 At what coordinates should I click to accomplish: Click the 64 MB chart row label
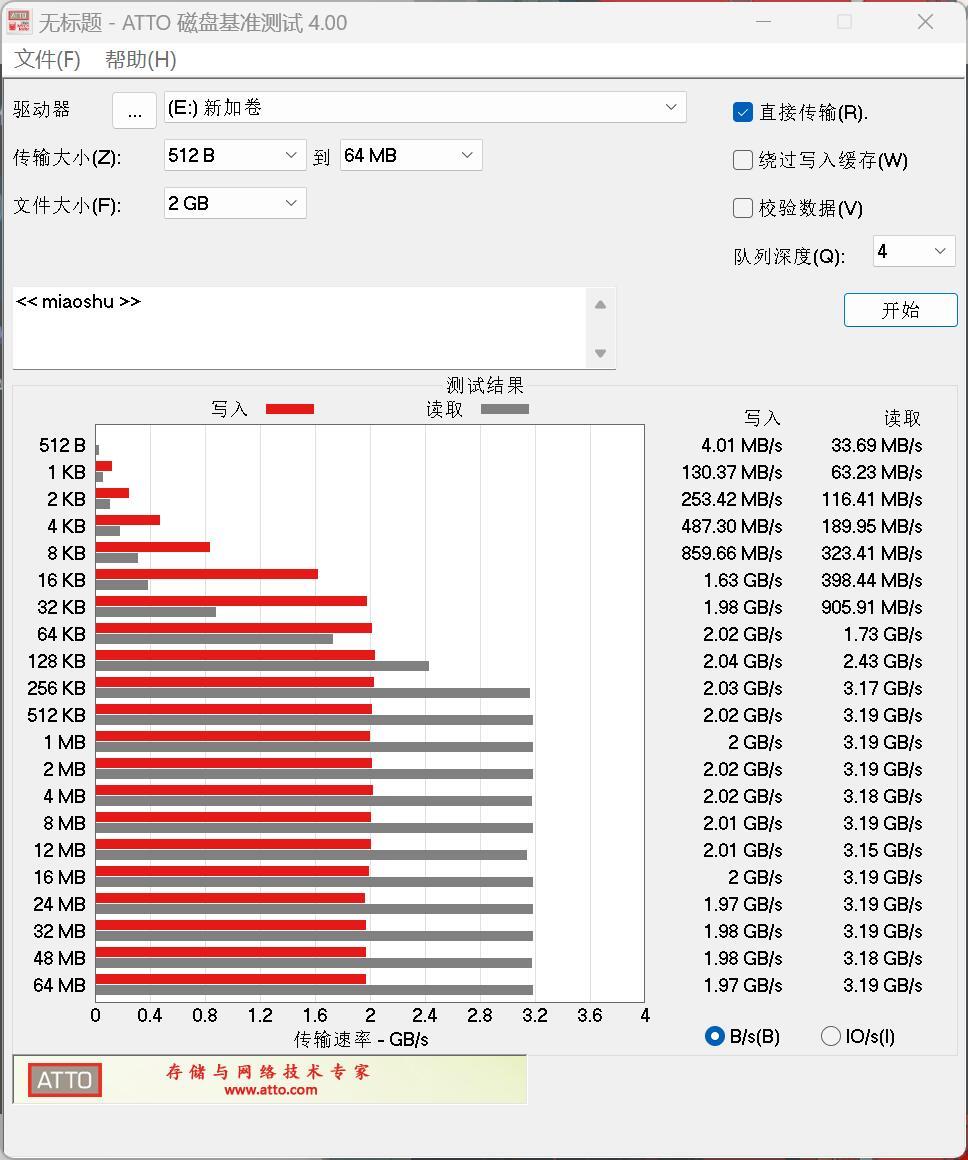pyautogui.click(x=59, y=985)
